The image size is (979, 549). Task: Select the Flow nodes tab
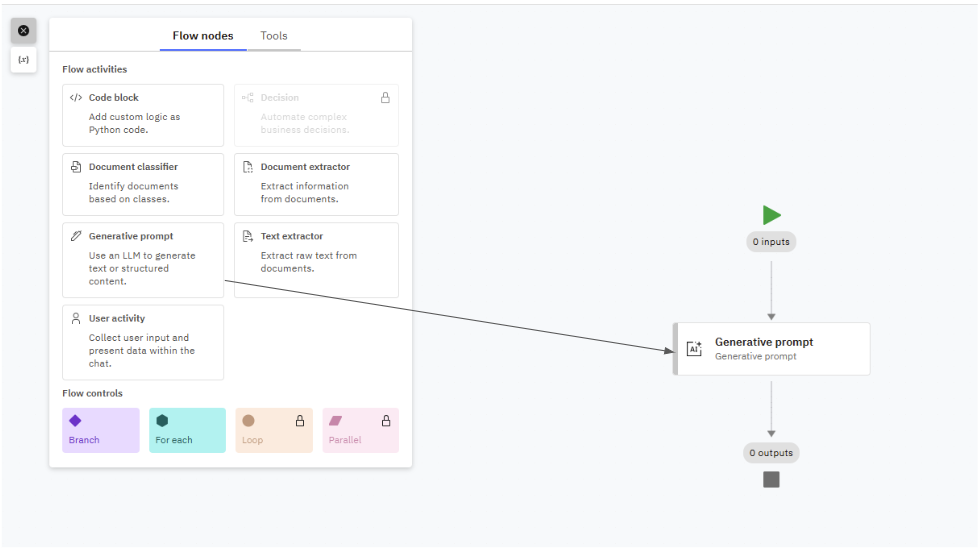(x=203, y=36)
